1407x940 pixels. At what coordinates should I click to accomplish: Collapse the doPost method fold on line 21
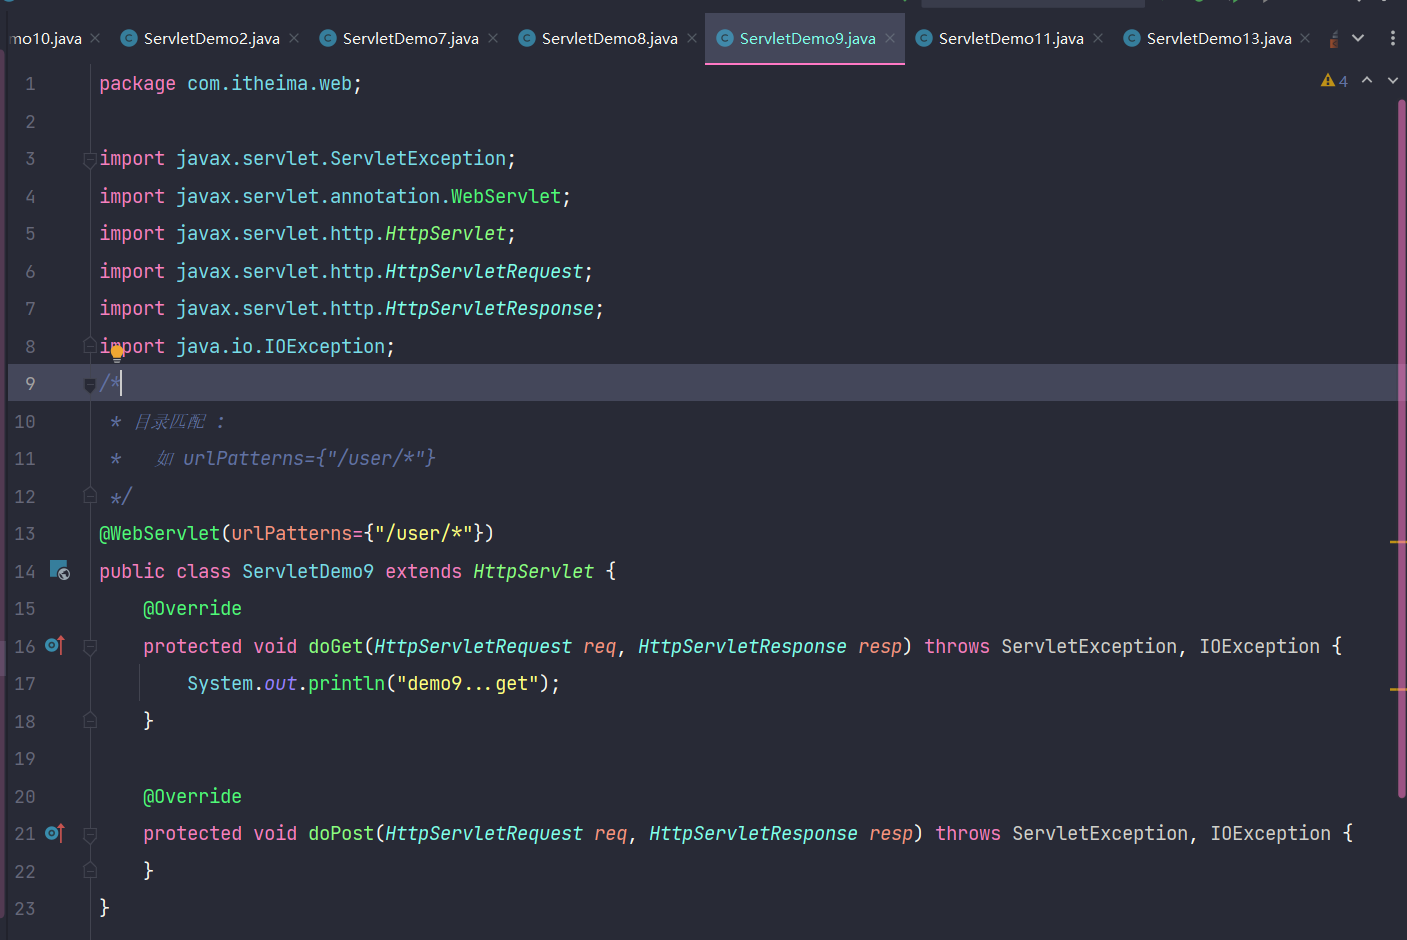coord(90,834)
